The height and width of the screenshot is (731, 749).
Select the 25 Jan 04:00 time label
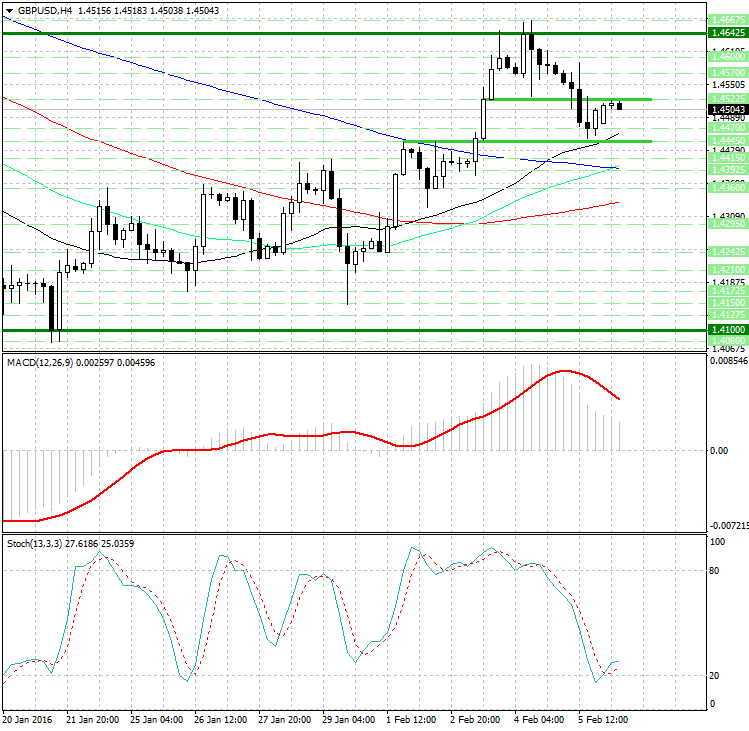(x=157, y=720)
